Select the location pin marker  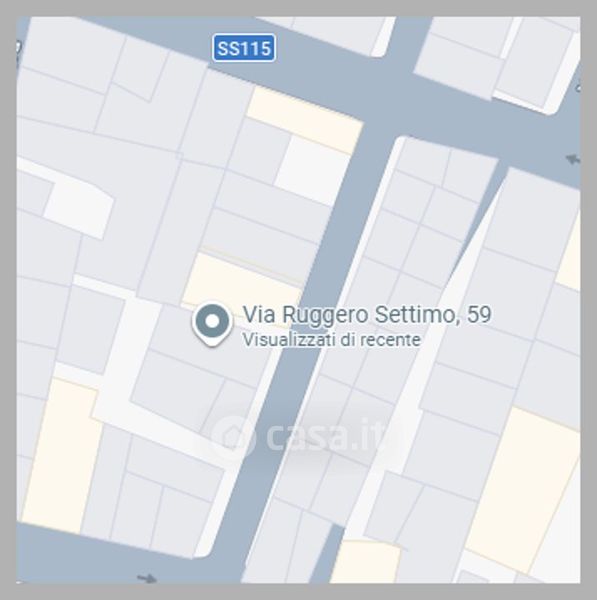click(212, 325)
